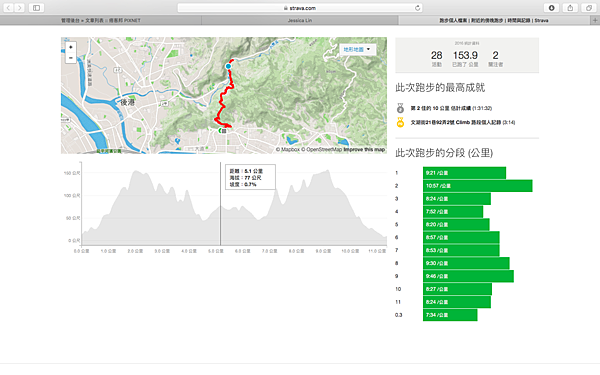Select split 10 bar 8:27 per km
Image resolution: width=600 pixels, height=375 pixels.
(457, 289)
